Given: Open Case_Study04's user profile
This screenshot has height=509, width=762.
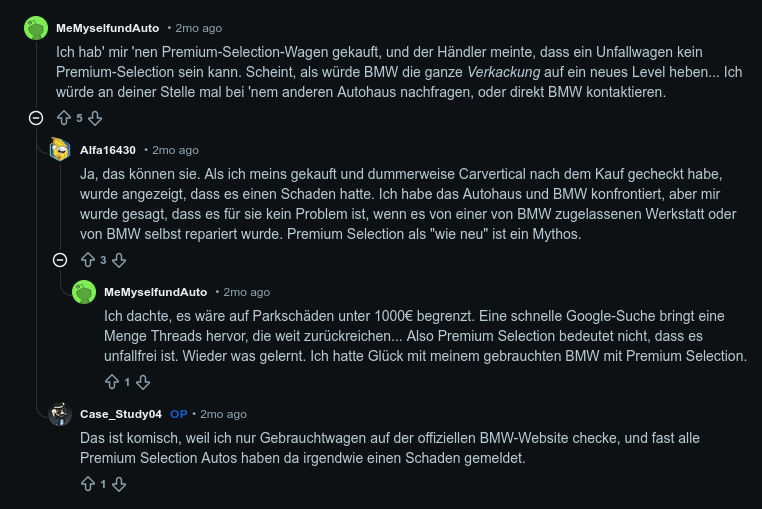Looking at the screenshot, I should click(x=121, y=414).
